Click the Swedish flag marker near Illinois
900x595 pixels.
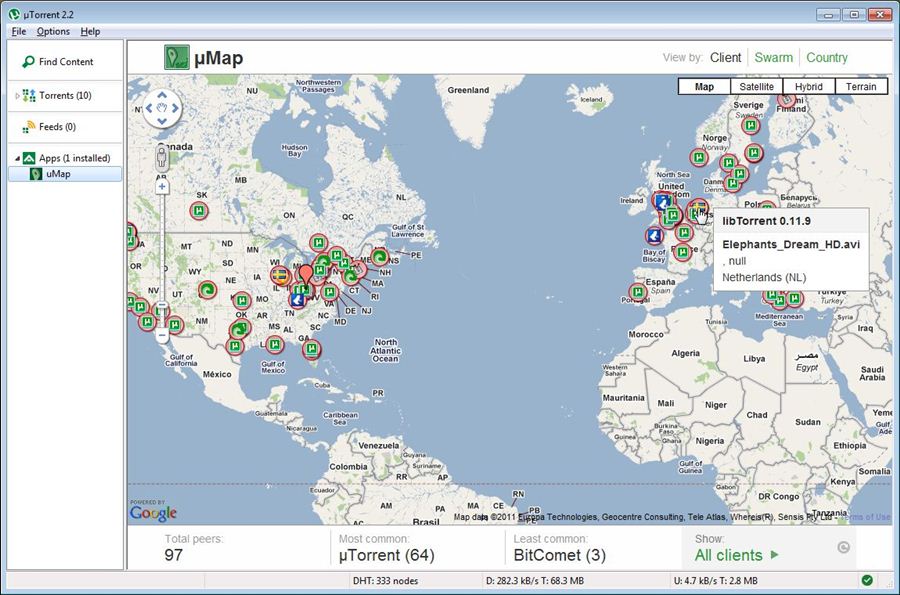click(280, 276)
